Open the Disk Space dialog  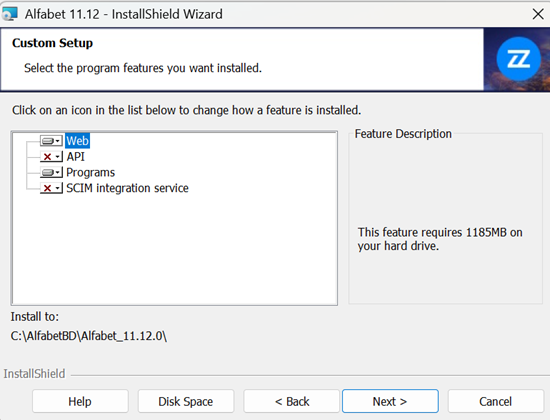(186, 401)
